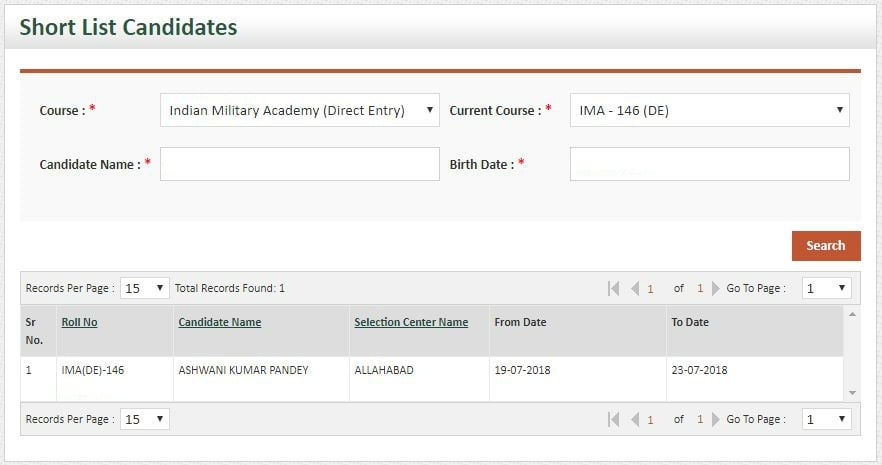Viewport: 882px width, 465px height.
Task: Click table scrollbar up arrow
Action: (852, 314)
